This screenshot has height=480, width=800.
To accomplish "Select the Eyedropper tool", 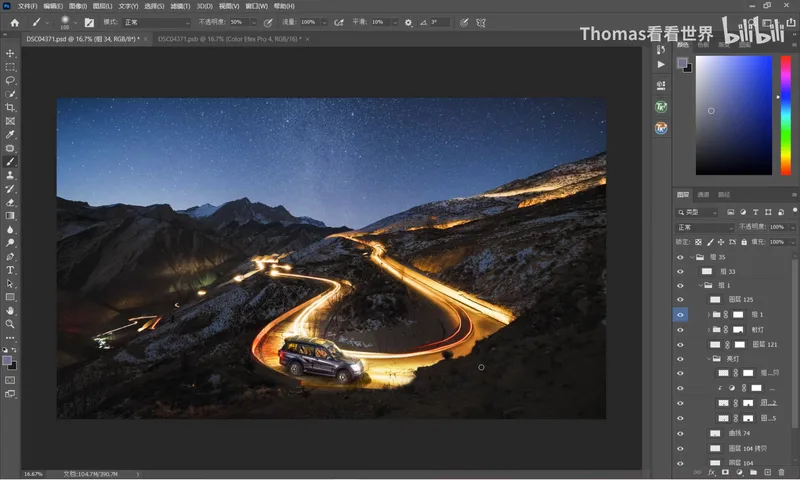I will 10,135.
